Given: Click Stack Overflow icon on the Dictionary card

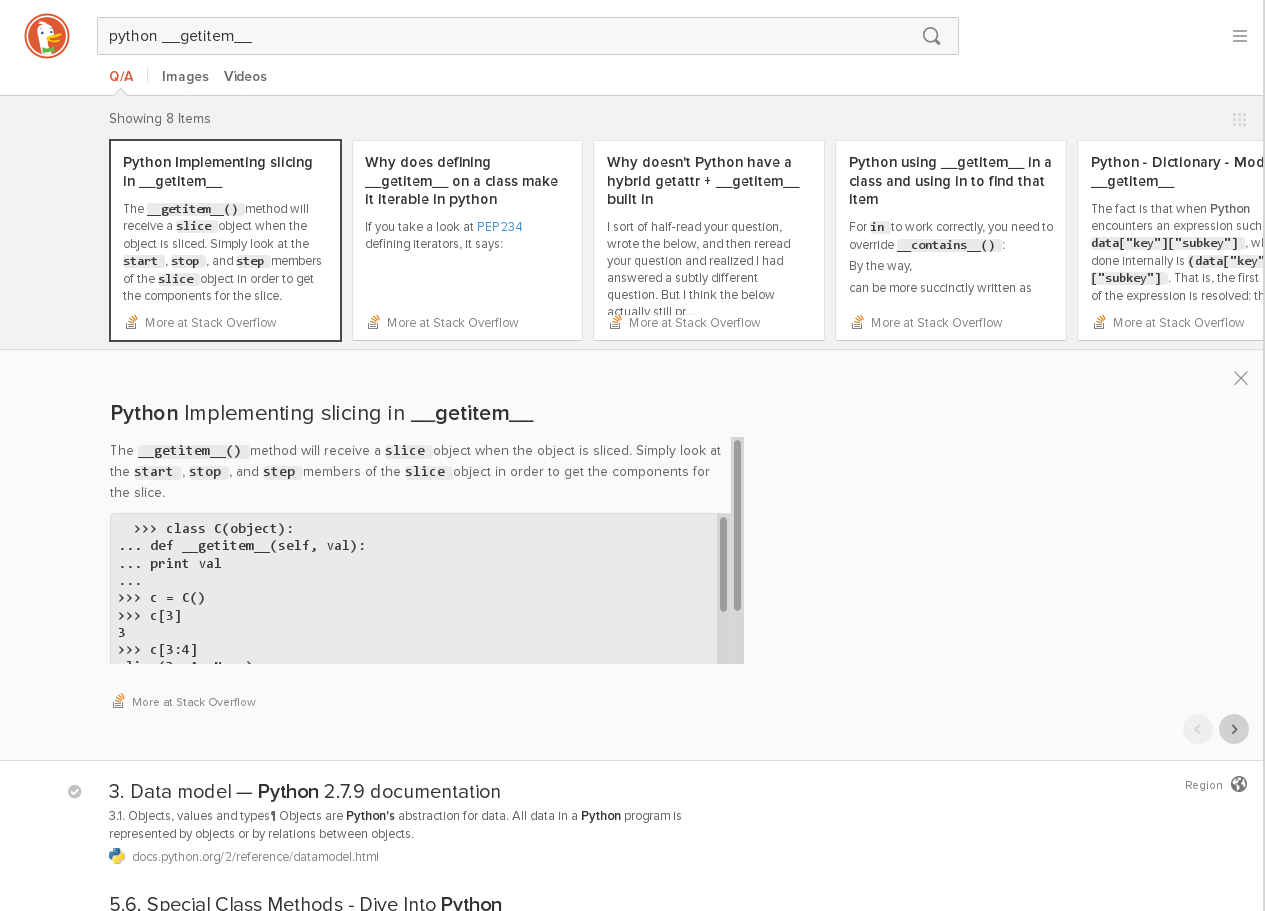Looking at the screenshot, I should pos(1099,322).
